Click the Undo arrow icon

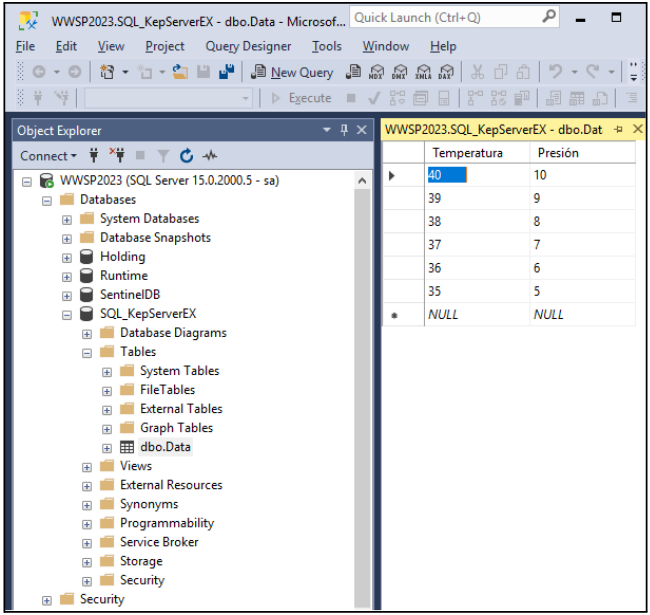click(x=555, y=72)
